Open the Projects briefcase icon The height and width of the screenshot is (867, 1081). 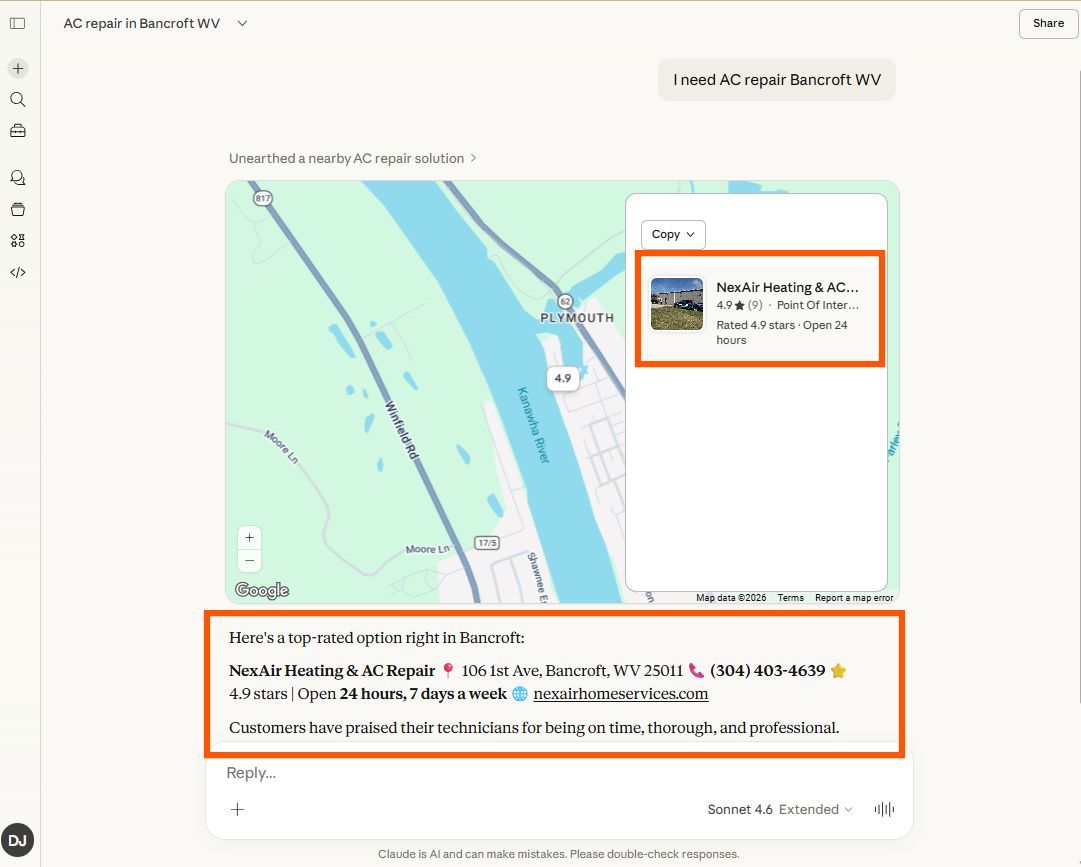coord(17,130)
